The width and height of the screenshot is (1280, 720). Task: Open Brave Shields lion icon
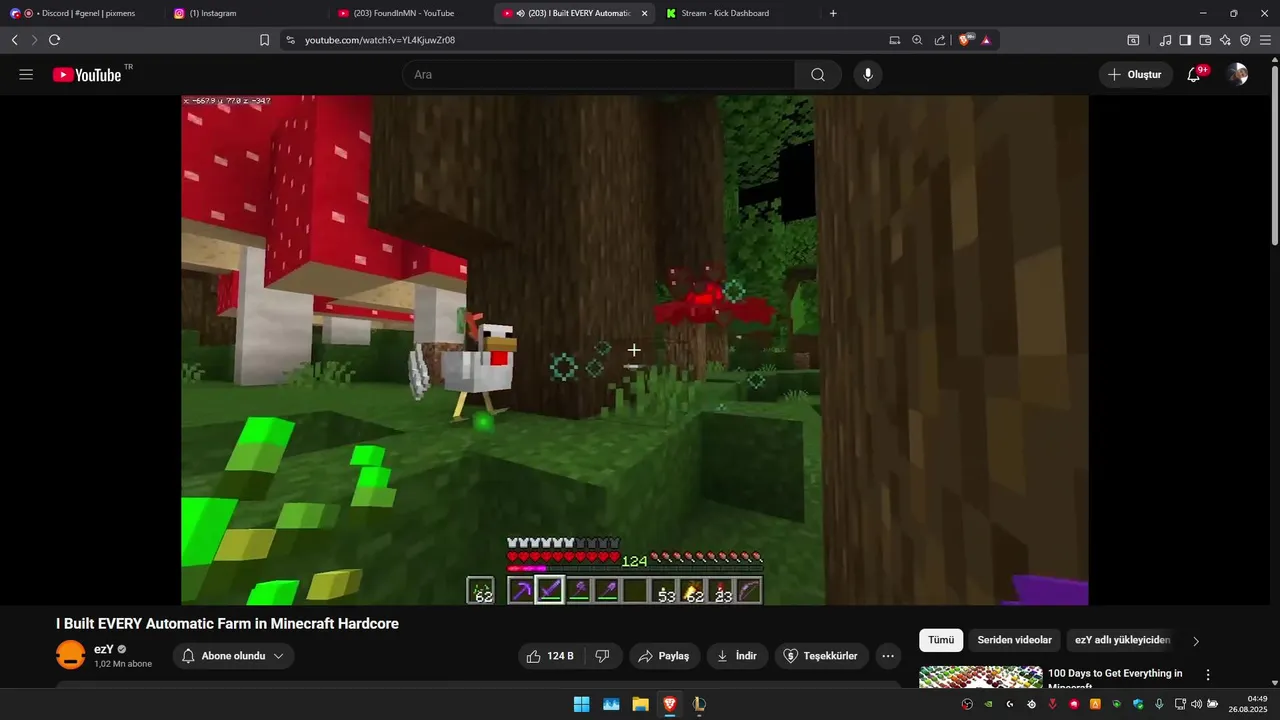tap(966, 40)
